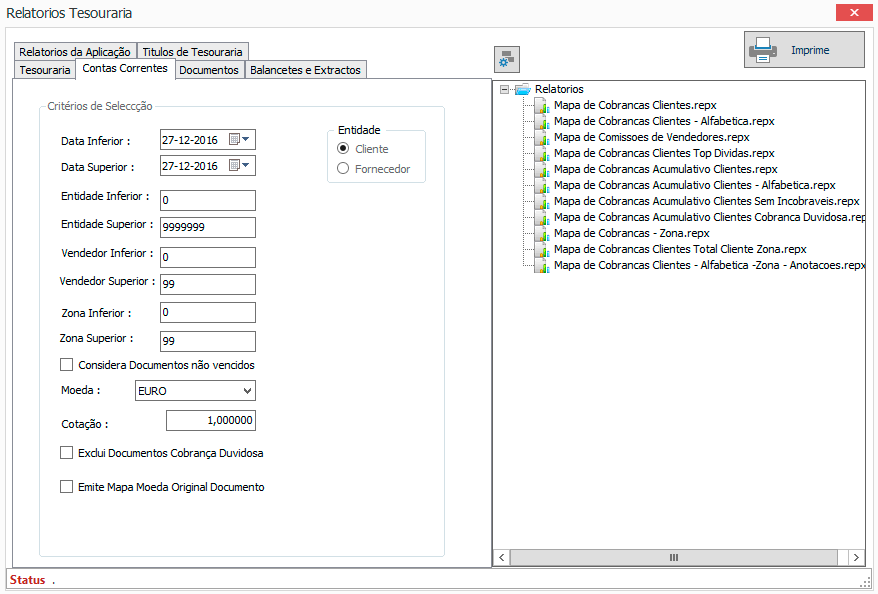The height and width of the screenshot is (594, 878).
Task: Select Mapa de Comissoes de Vendedores.repx
Action: pyautogui.click(x=651, y=137)
